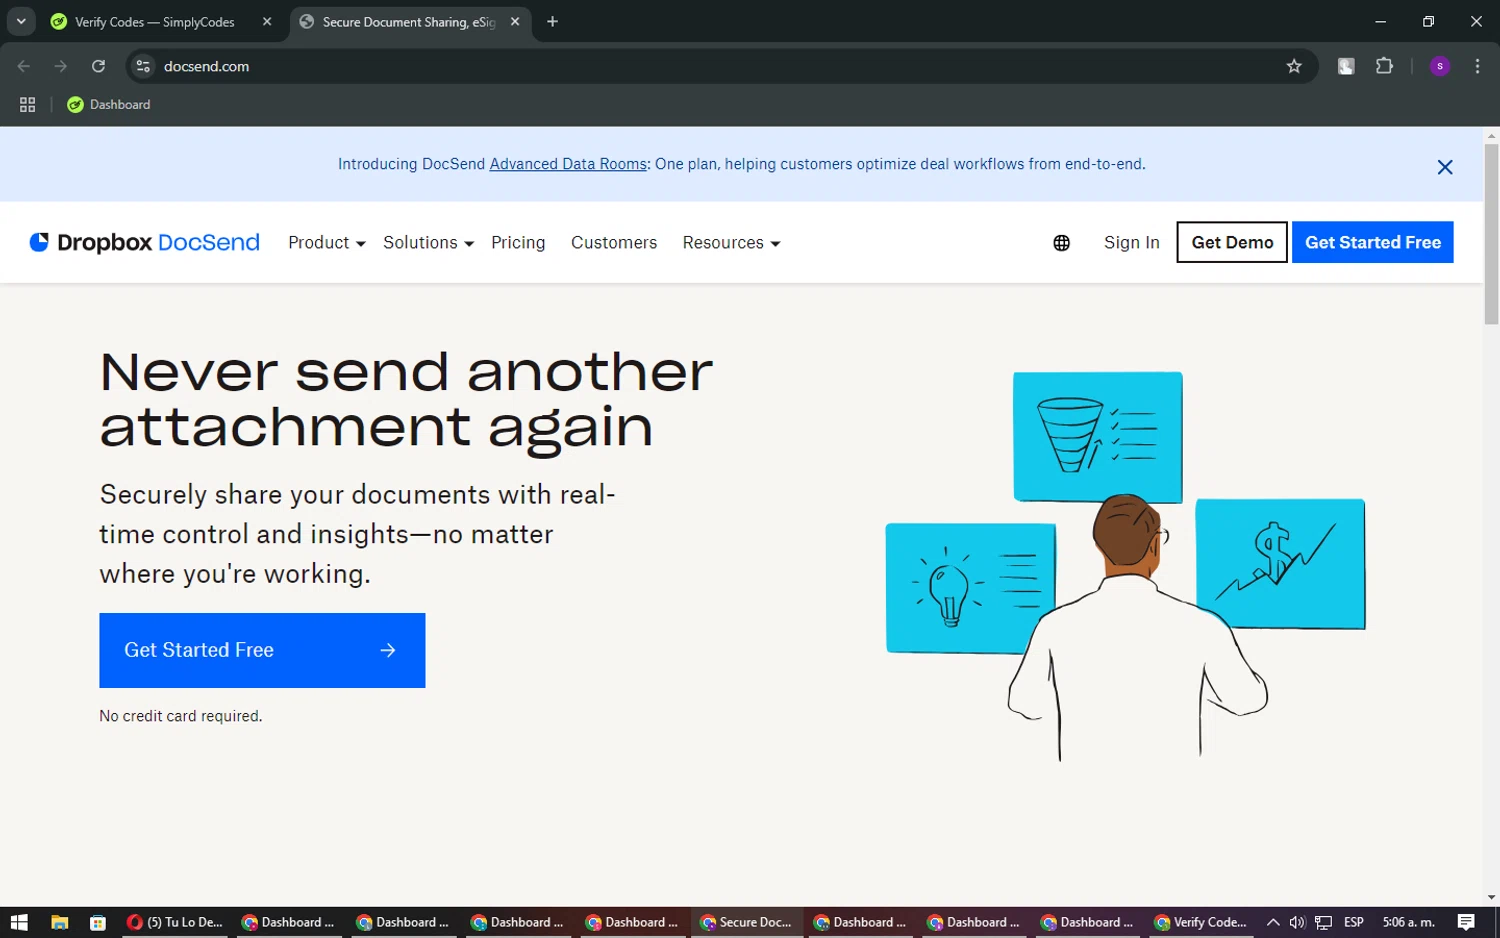Open the browser Extensions puzzle icon
This screenshot has width=1500, height=938.
(x=1384, y=66)
